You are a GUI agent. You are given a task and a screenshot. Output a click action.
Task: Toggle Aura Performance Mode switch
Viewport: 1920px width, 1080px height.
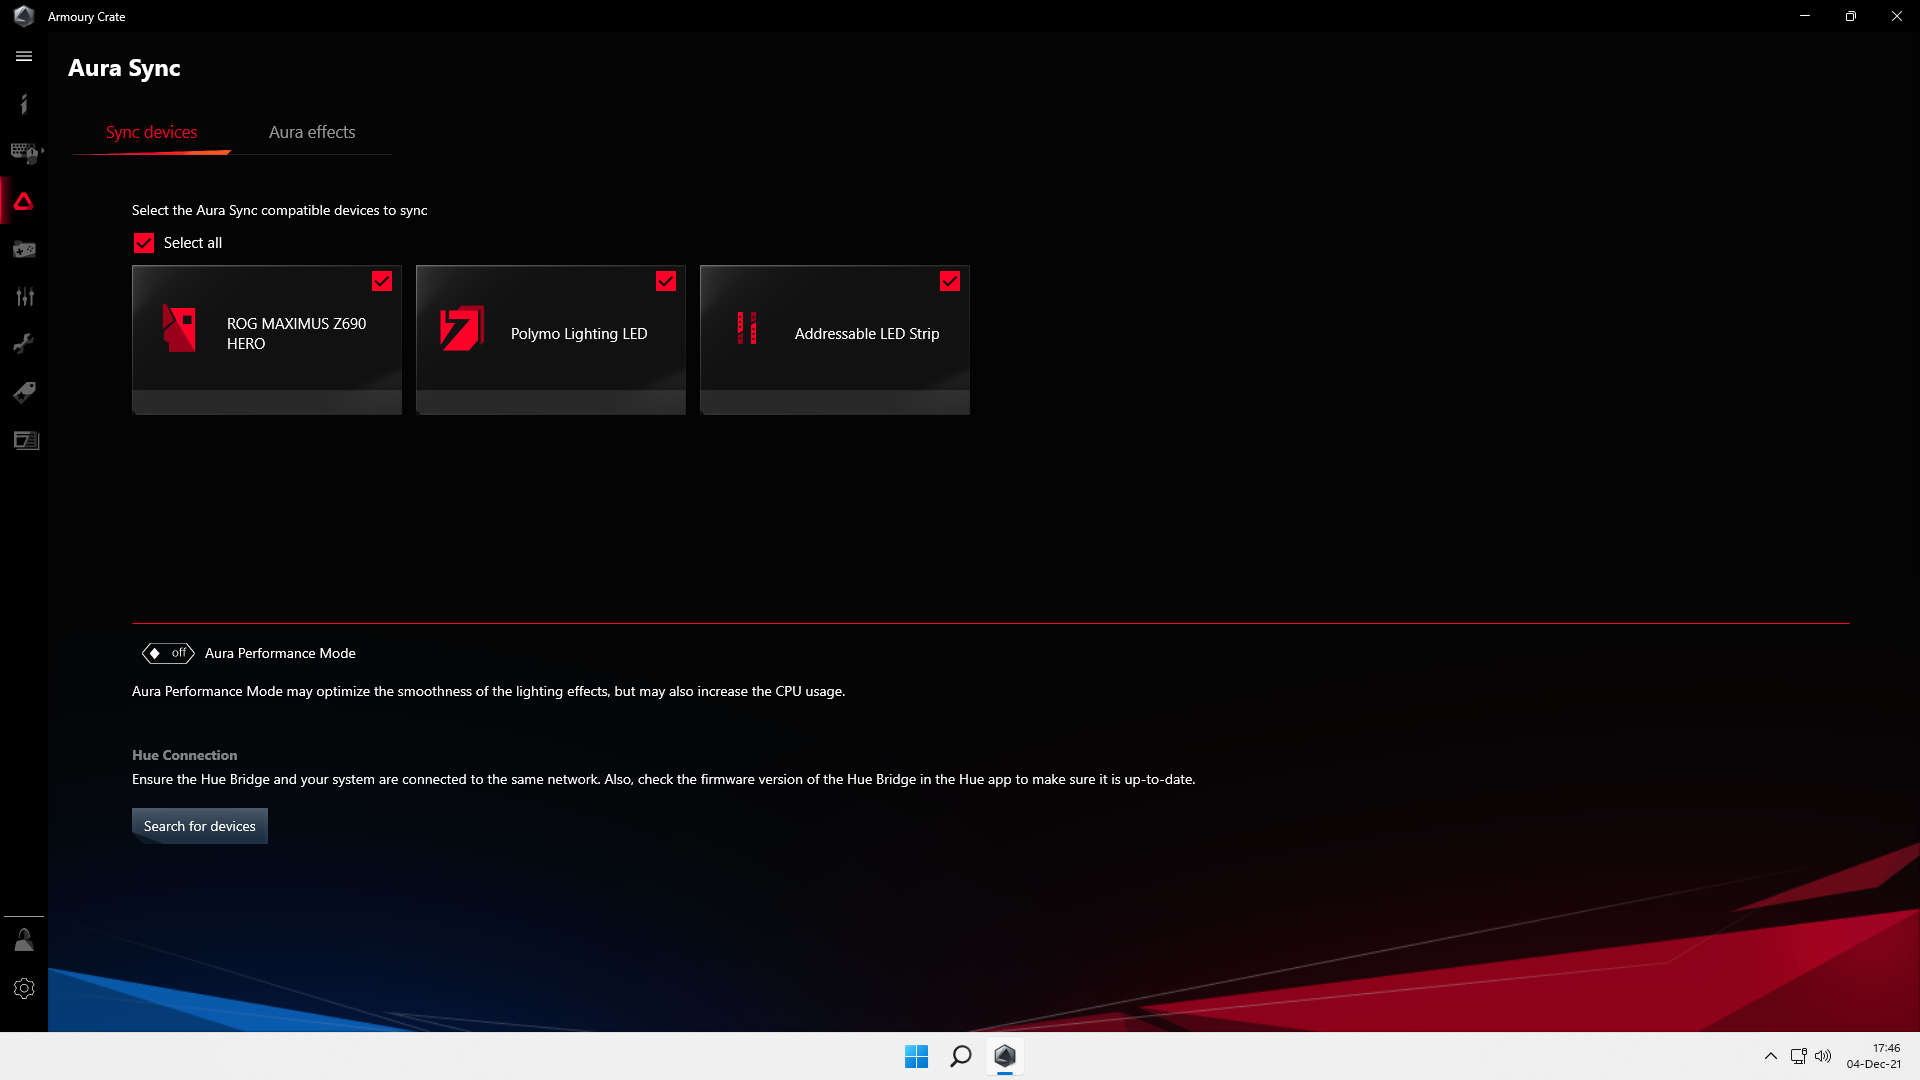[x=168, y=653]
